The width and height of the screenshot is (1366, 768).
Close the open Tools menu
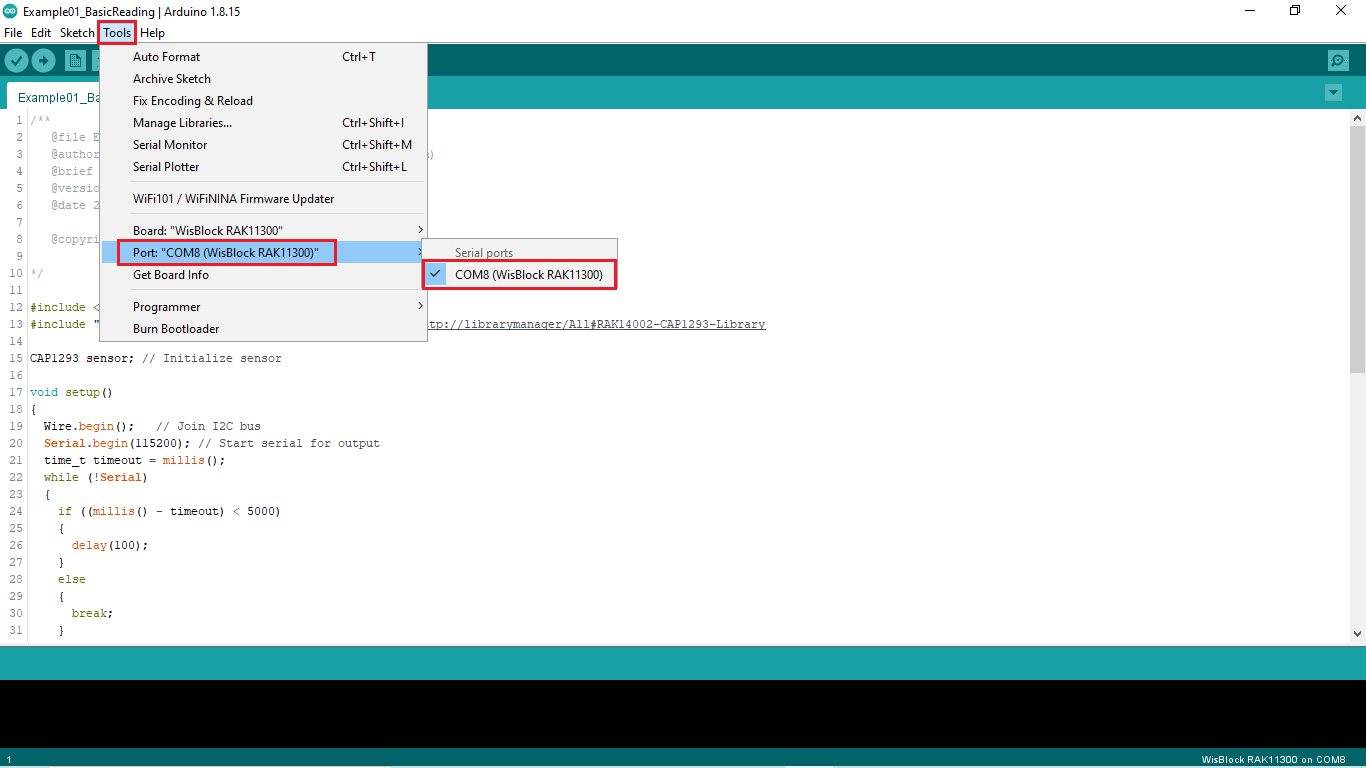(117, 33)
